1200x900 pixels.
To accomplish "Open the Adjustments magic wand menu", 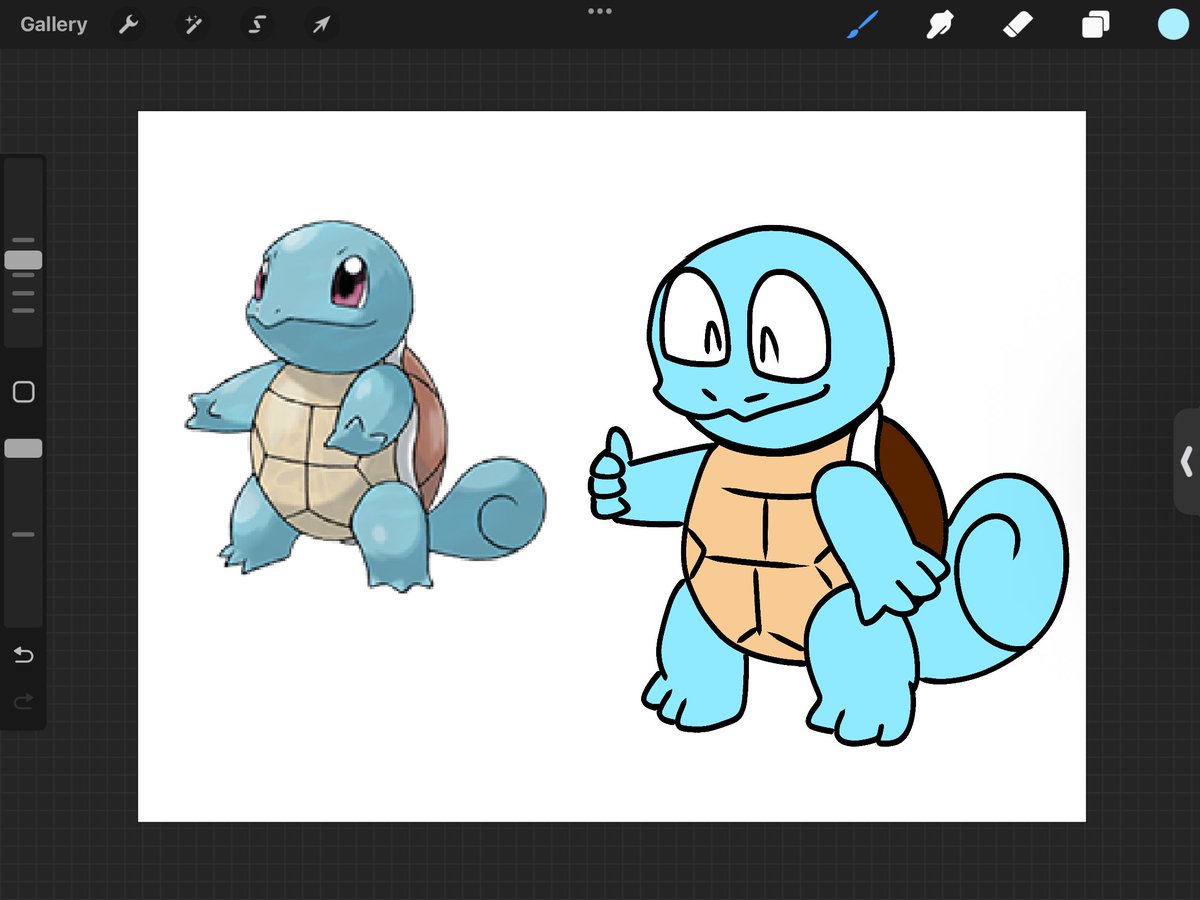I will coord(192,24).
